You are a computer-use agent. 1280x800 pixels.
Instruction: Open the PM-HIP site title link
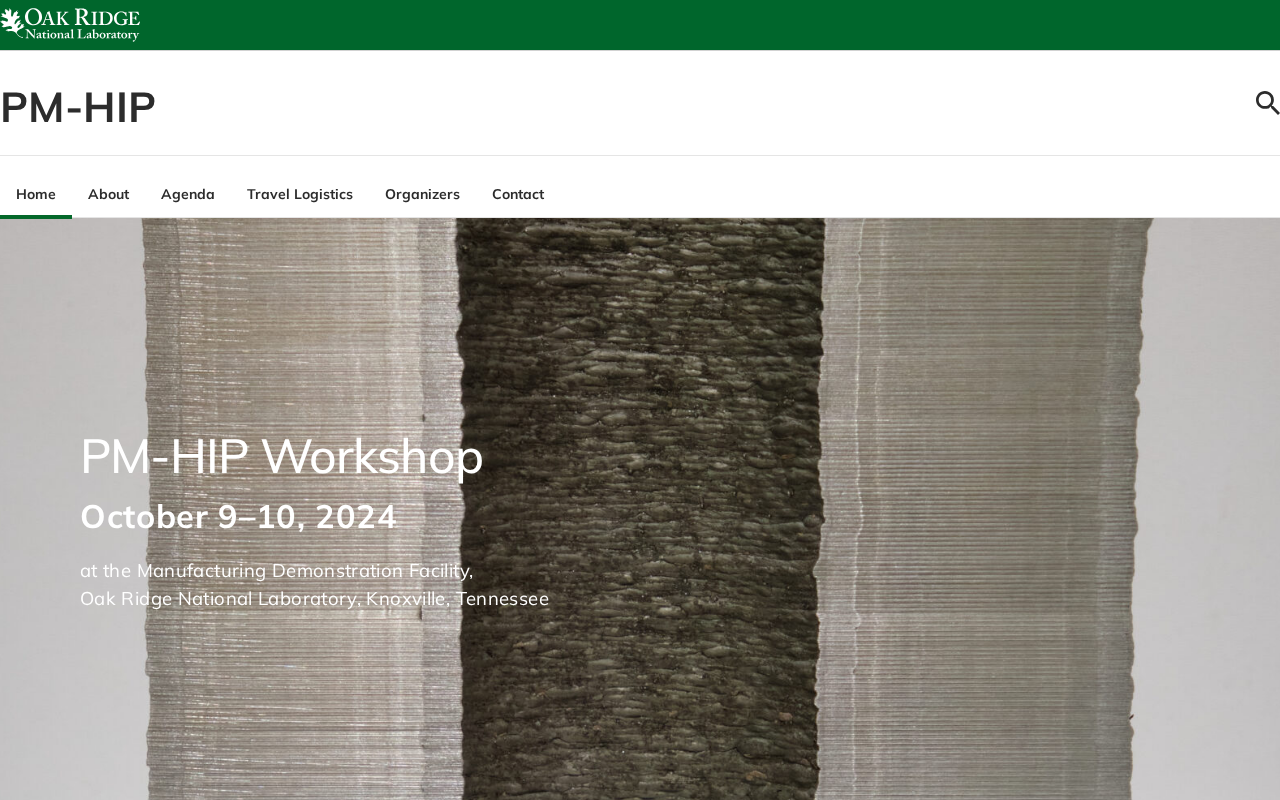(78, 107)
